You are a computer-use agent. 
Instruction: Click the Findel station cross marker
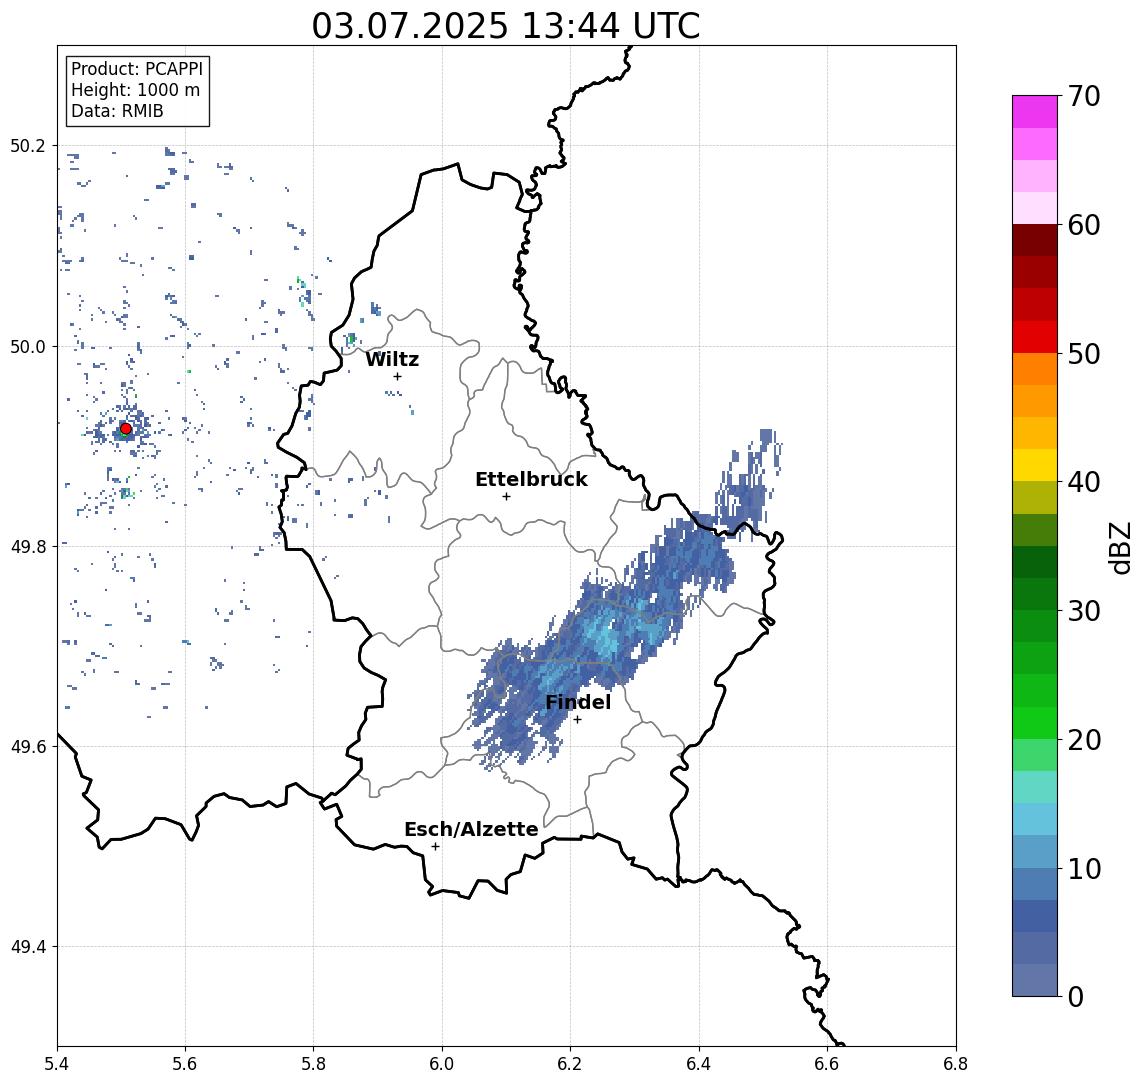577,720
